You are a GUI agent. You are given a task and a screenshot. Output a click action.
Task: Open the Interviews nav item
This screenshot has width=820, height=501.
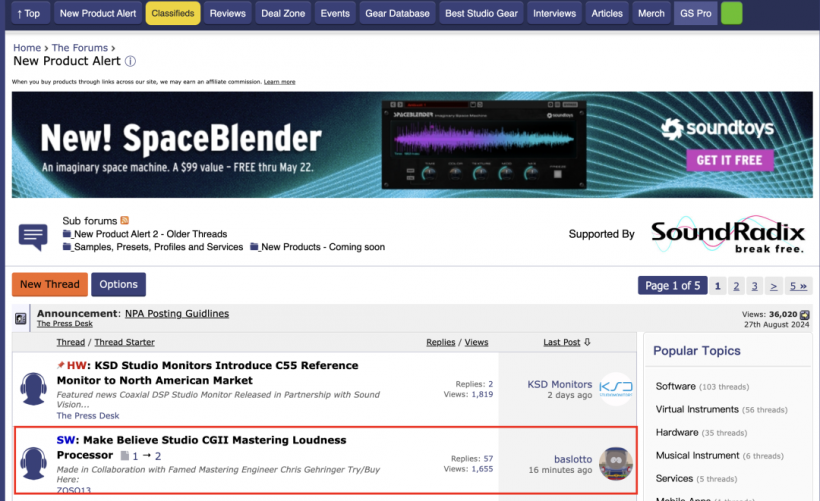[554, 13]
